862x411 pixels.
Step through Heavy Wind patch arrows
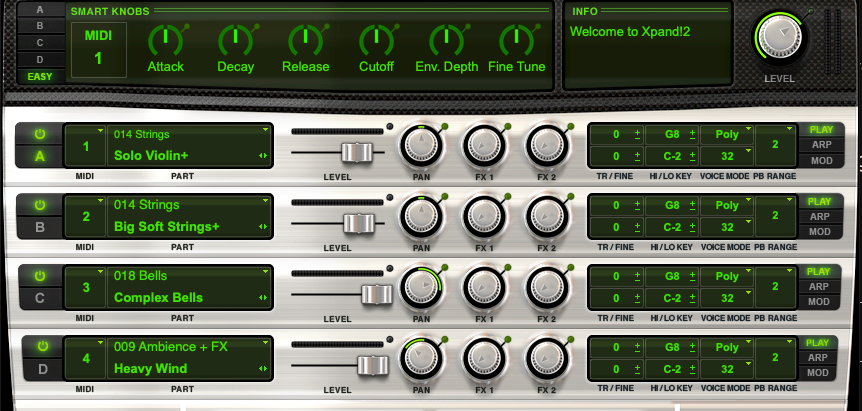pyautogui.click(x=263, y=369)
